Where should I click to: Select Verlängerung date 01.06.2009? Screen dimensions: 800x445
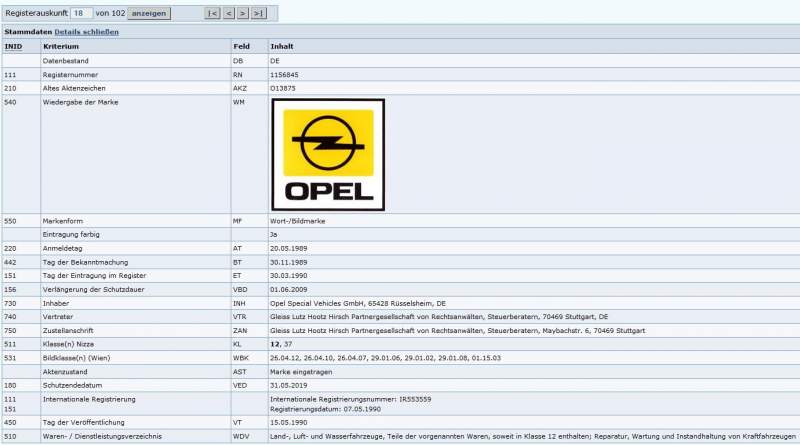coord(289,289)
